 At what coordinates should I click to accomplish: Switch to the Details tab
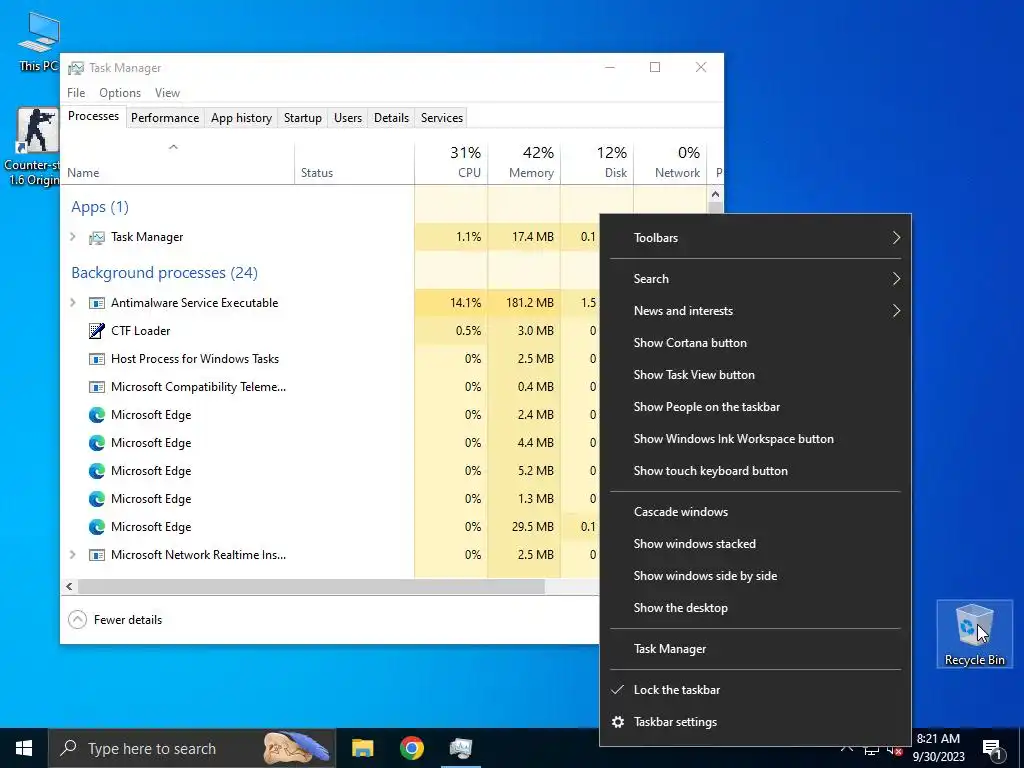(391, 118)
